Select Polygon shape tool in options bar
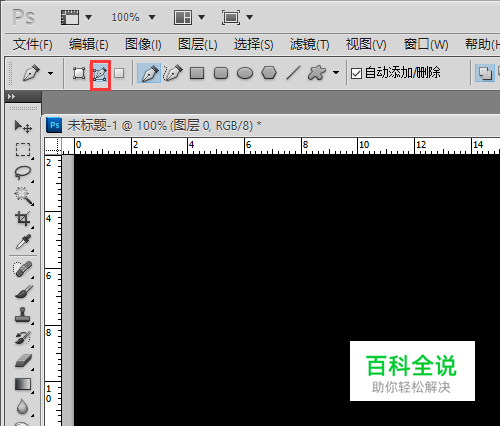The height and width of the screenshot is (426, 500). 269,73
